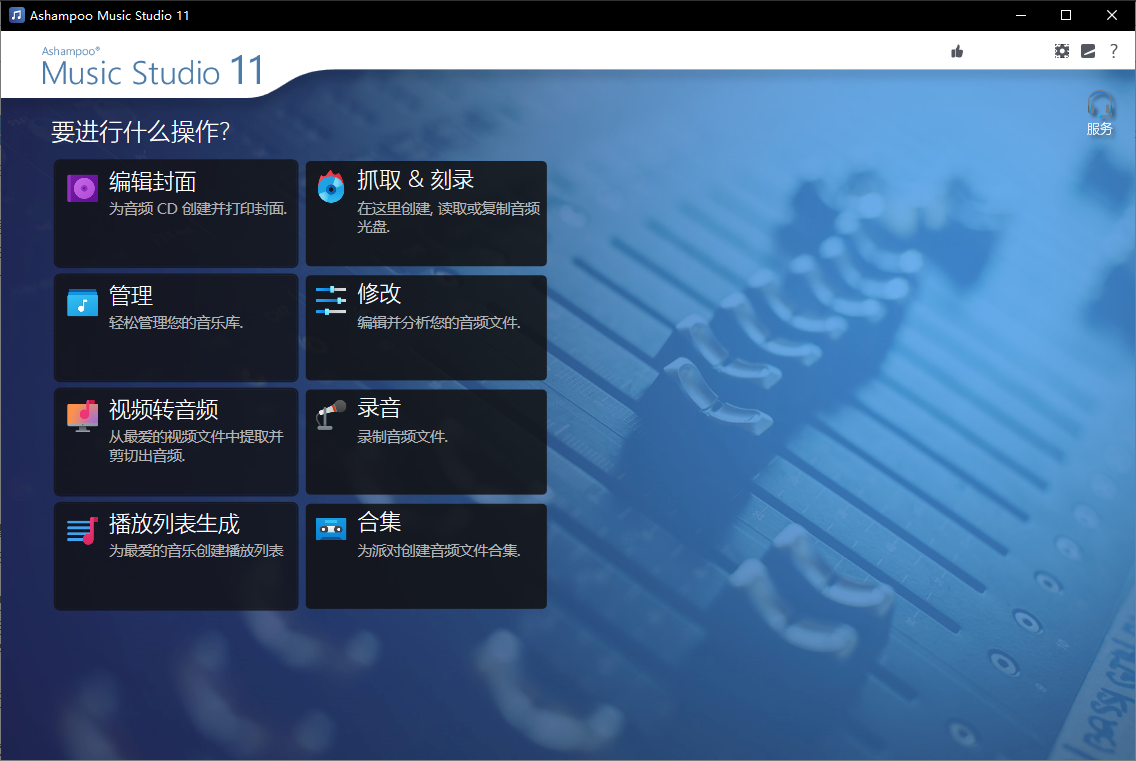Click the skin/theme icon beside the gear
The image size is (1136, 761).
(1088, 51)
